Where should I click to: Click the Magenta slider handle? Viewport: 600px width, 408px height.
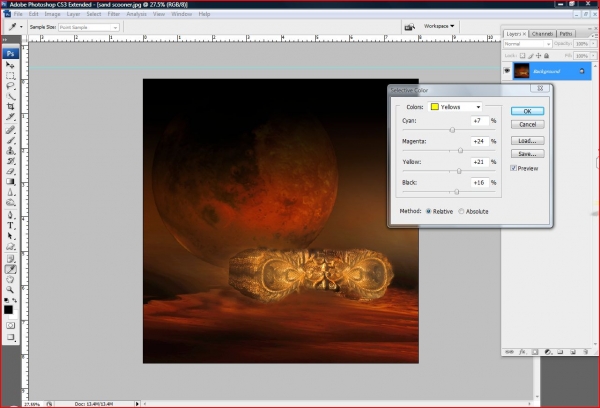coord(461,151)
